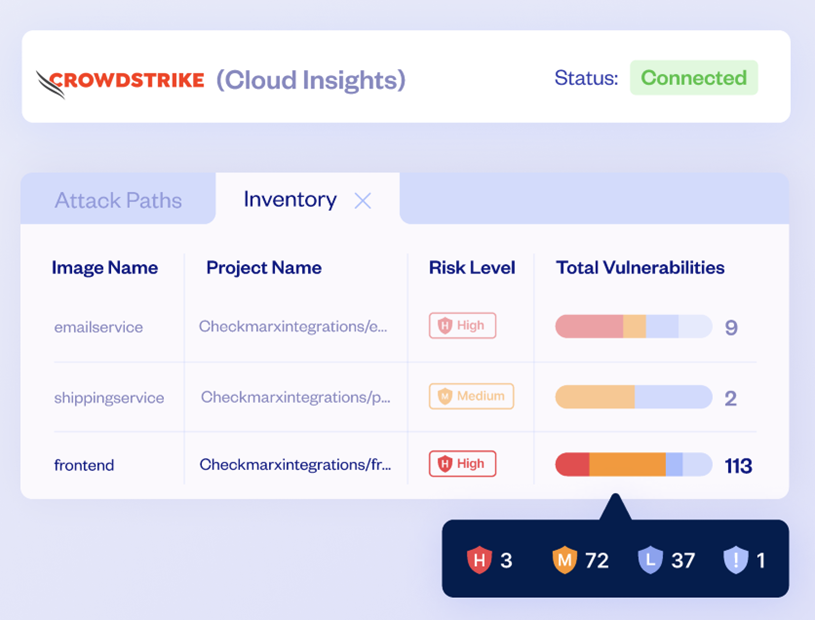
Task: Click the shield icon in the Medium badge
Action: click(x=445, y=397)
